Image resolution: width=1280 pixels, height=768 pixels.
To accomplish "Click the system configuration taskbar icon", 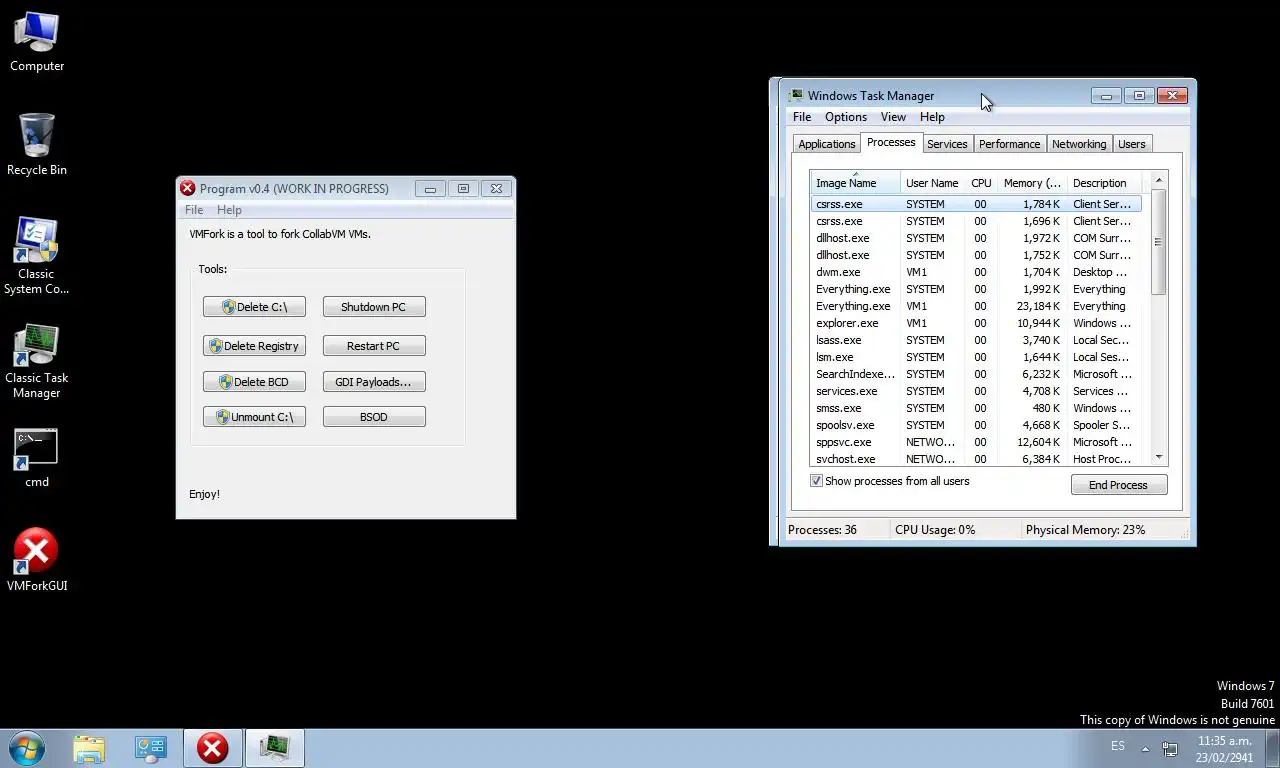I will 151,748.
